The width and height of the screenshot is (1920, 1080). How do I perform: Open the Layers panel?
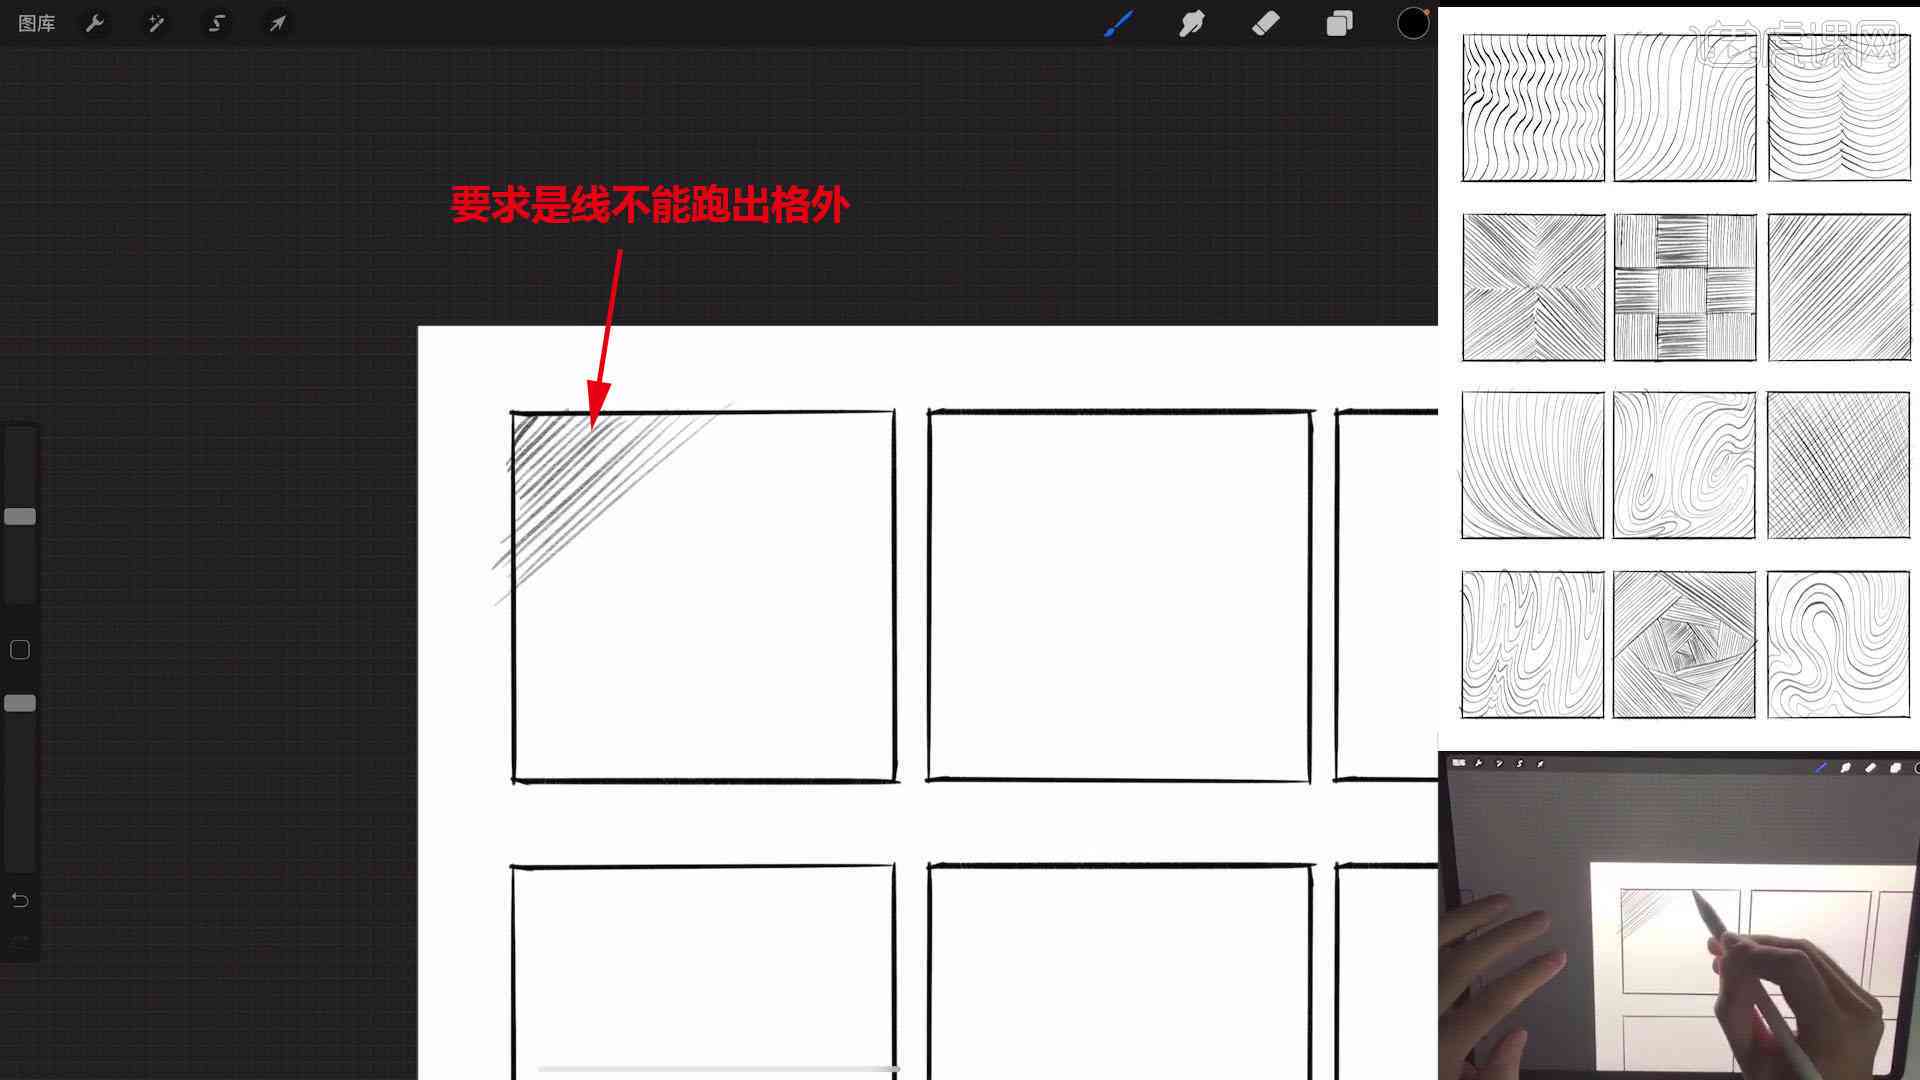click(x=1339, y=23)
